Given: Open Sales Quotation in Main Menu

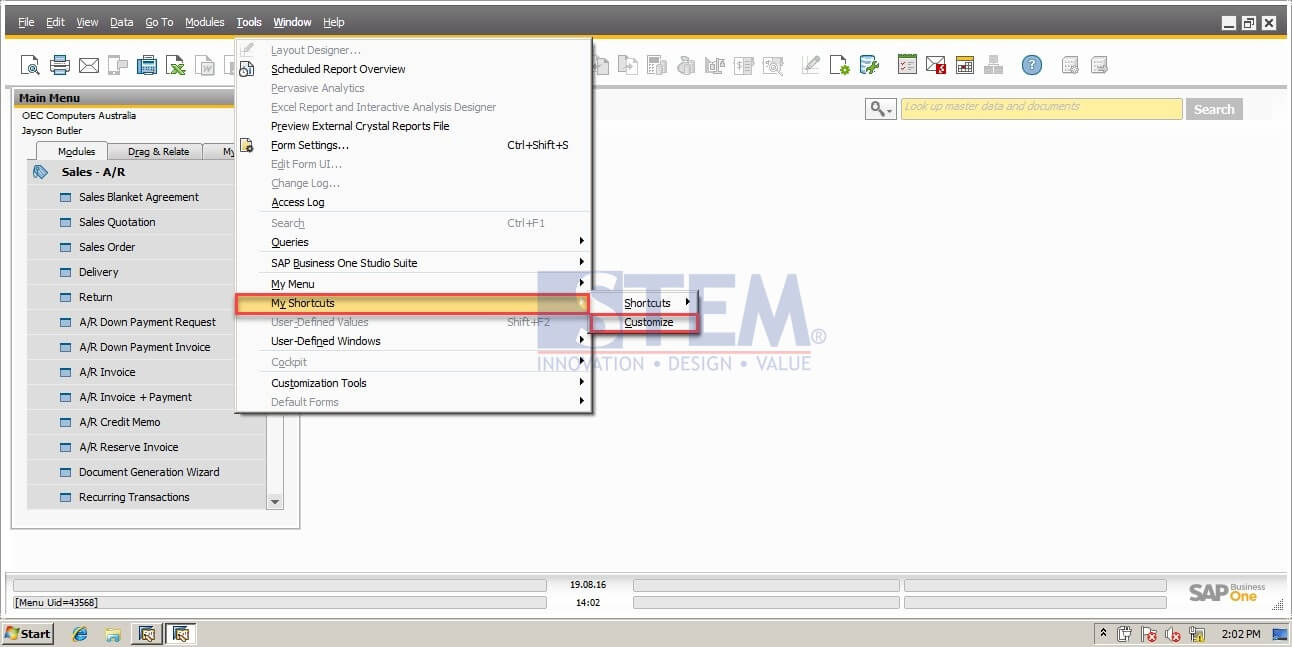Looking at the screenshot, I should [x=117, y=222].
